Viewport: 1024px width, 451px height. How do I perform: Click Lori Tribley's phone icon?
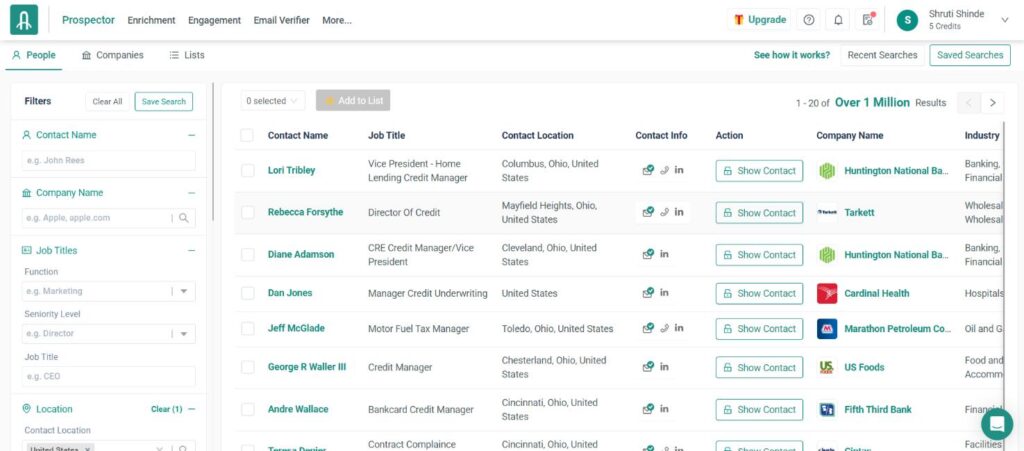(664, 170)
